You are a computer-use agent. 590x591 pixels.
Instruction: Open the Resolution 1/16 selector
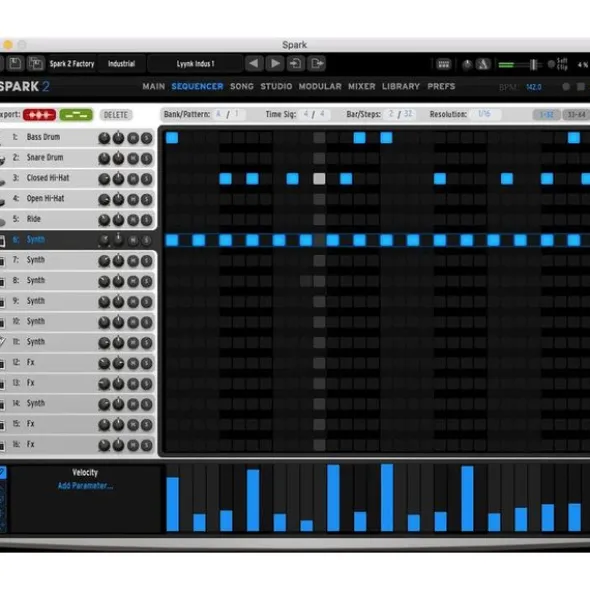484,114
